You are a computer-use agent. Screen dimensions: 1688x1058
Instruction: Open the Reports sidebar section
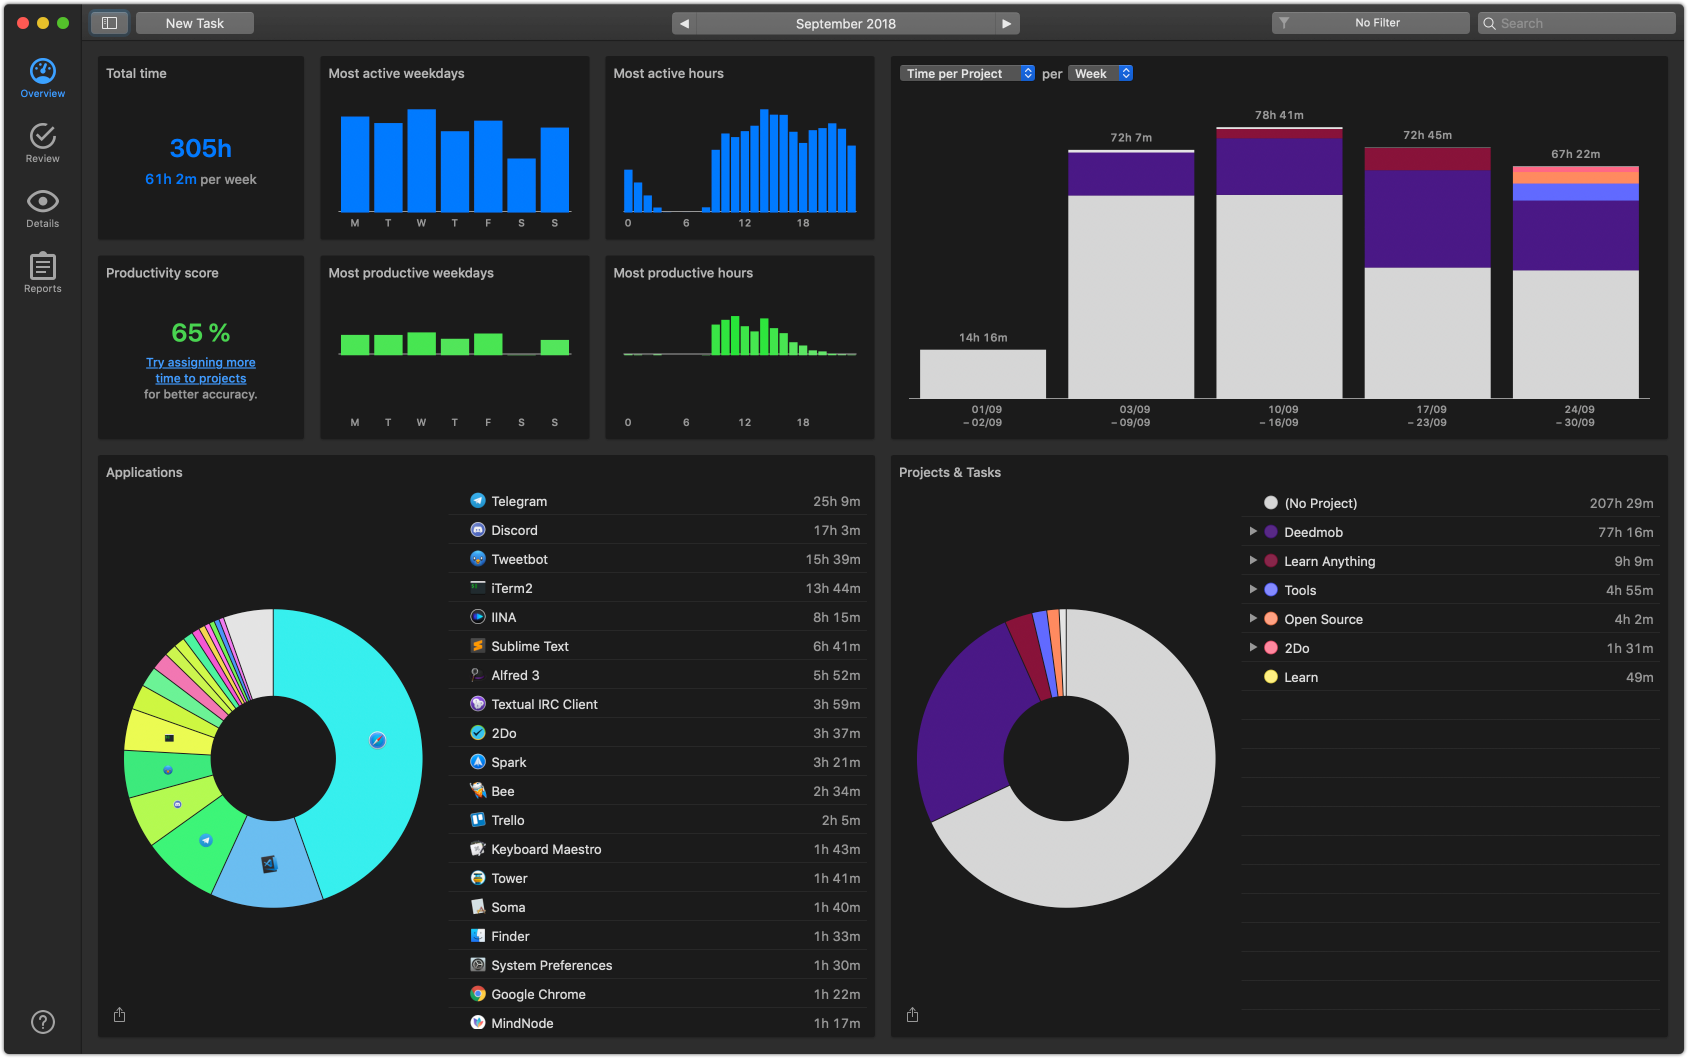[42, 273]
